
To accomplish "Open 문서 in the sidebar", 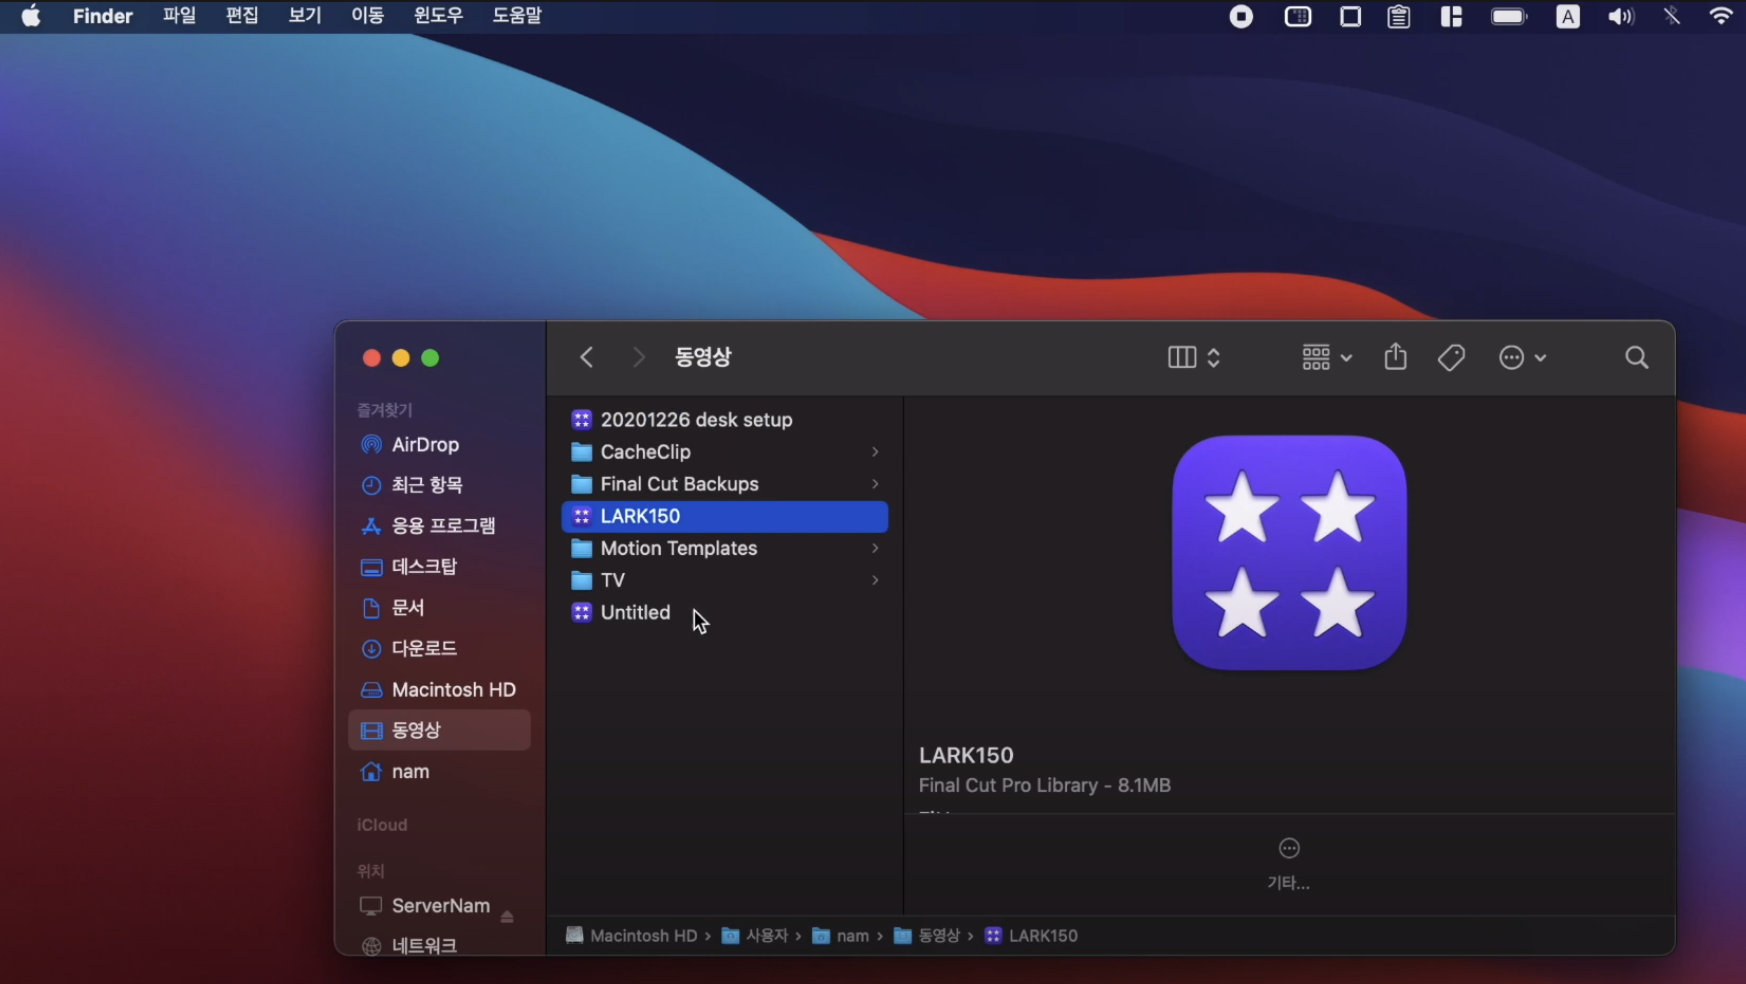I will click(439, 608).
